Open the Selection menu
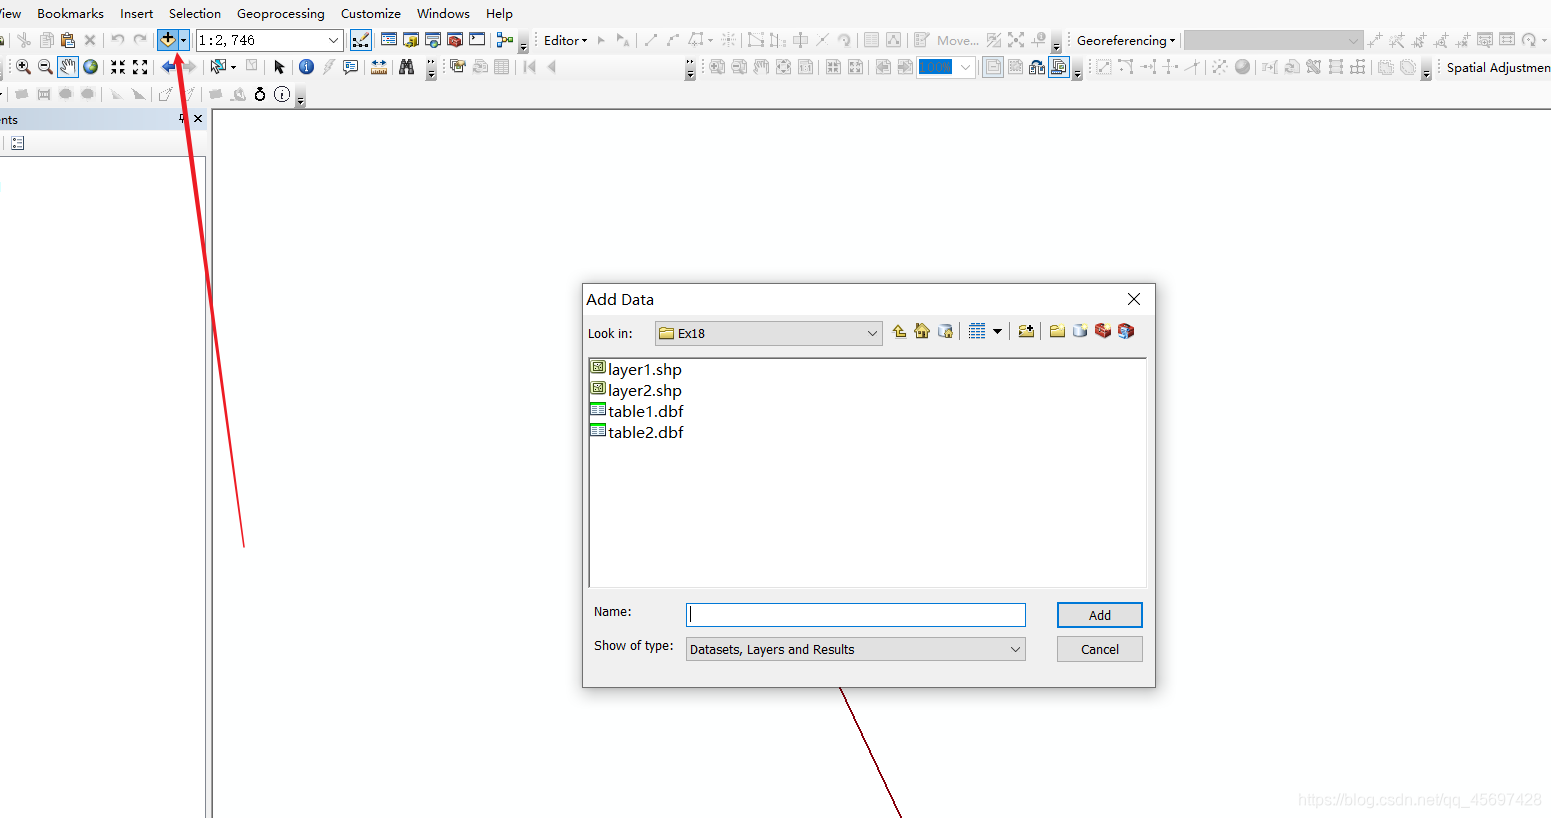Viewport: 1551px width, 818px height. coord(195,13)
